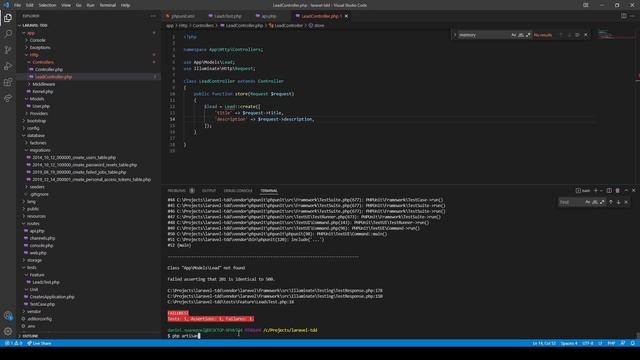Expand the bootstrap folder
This screenshot has height=360, width=640.
click(36, 121)
